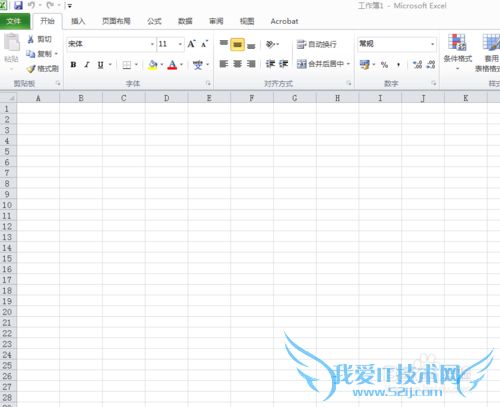500x407 pixels.
Task: Expand the underline style arrow
Action: point(110,65)
